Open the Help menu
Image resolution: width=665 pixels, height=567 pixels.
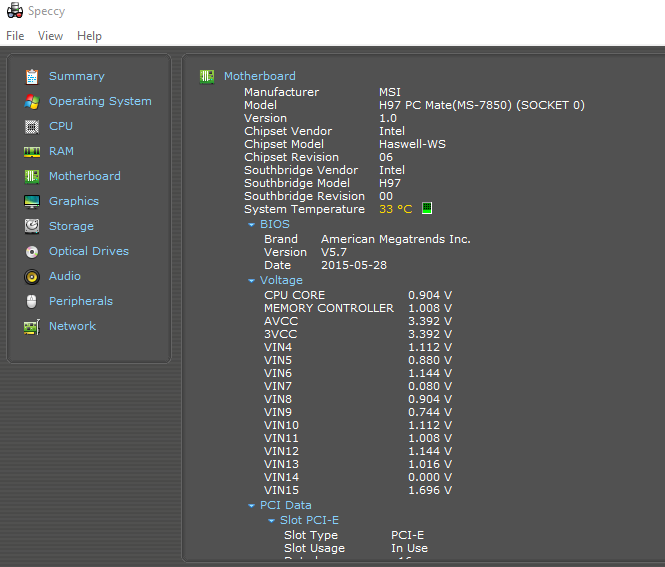point(89,36)
